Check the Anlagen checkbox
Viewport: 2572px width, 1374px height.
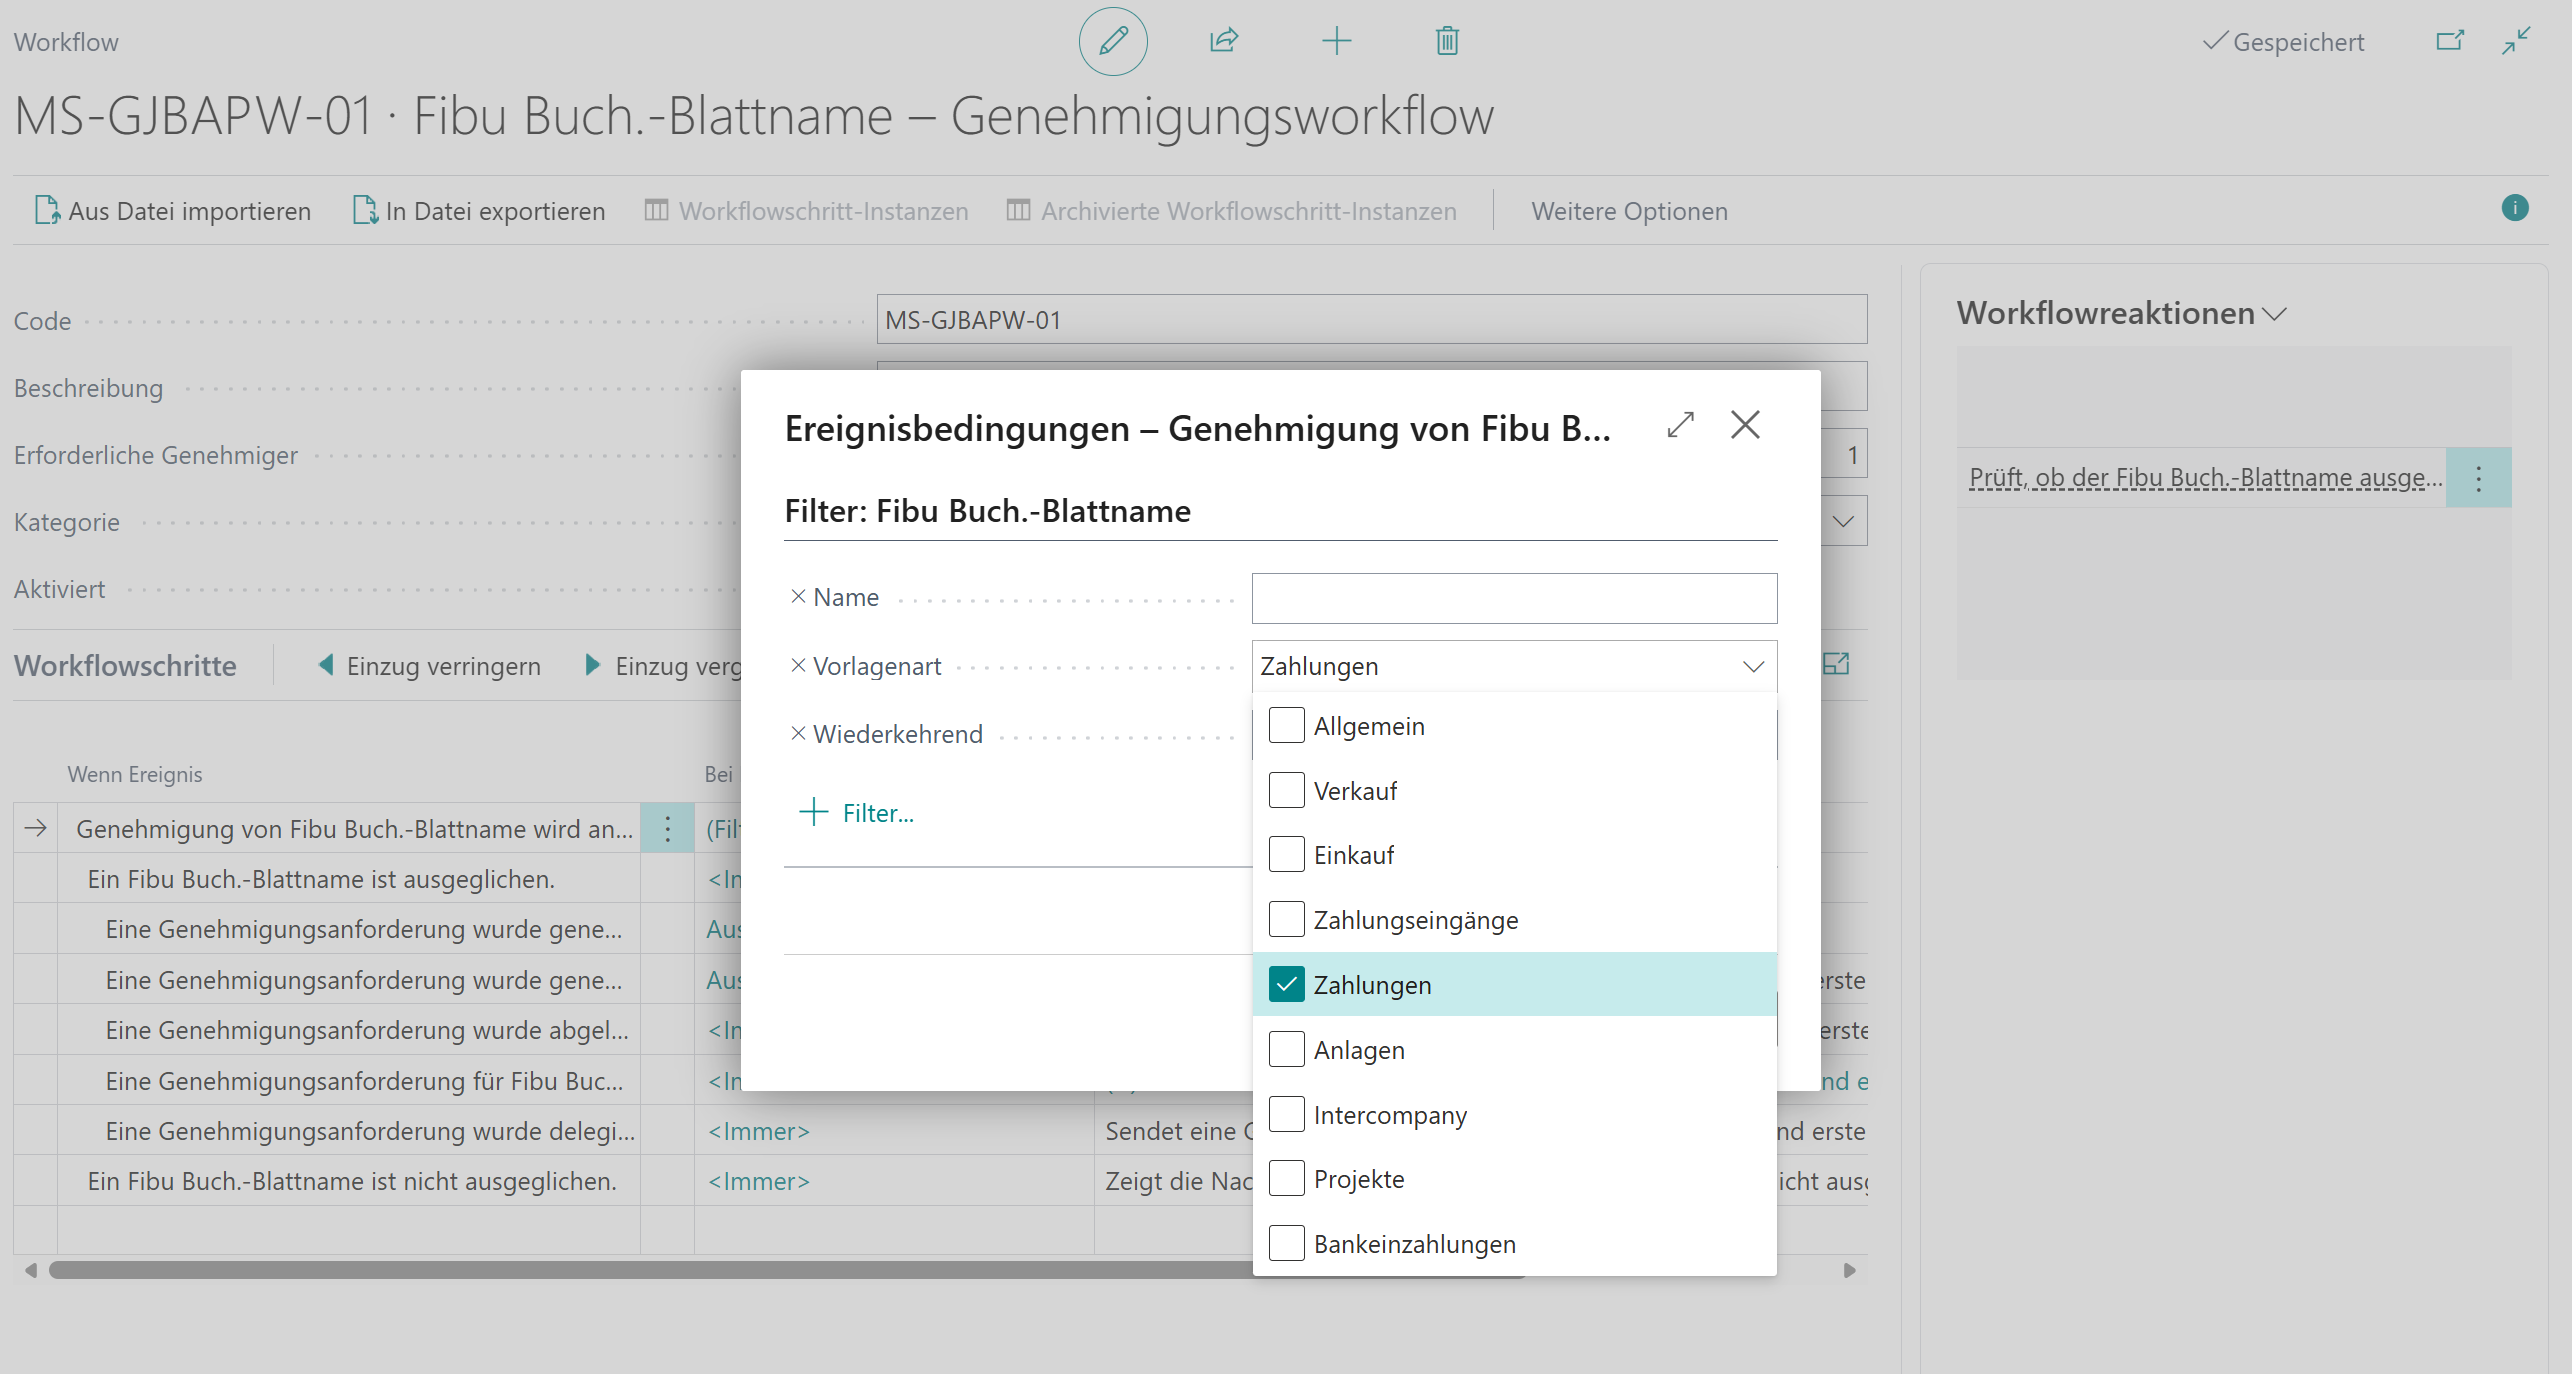click(x=1286, y=1049)
